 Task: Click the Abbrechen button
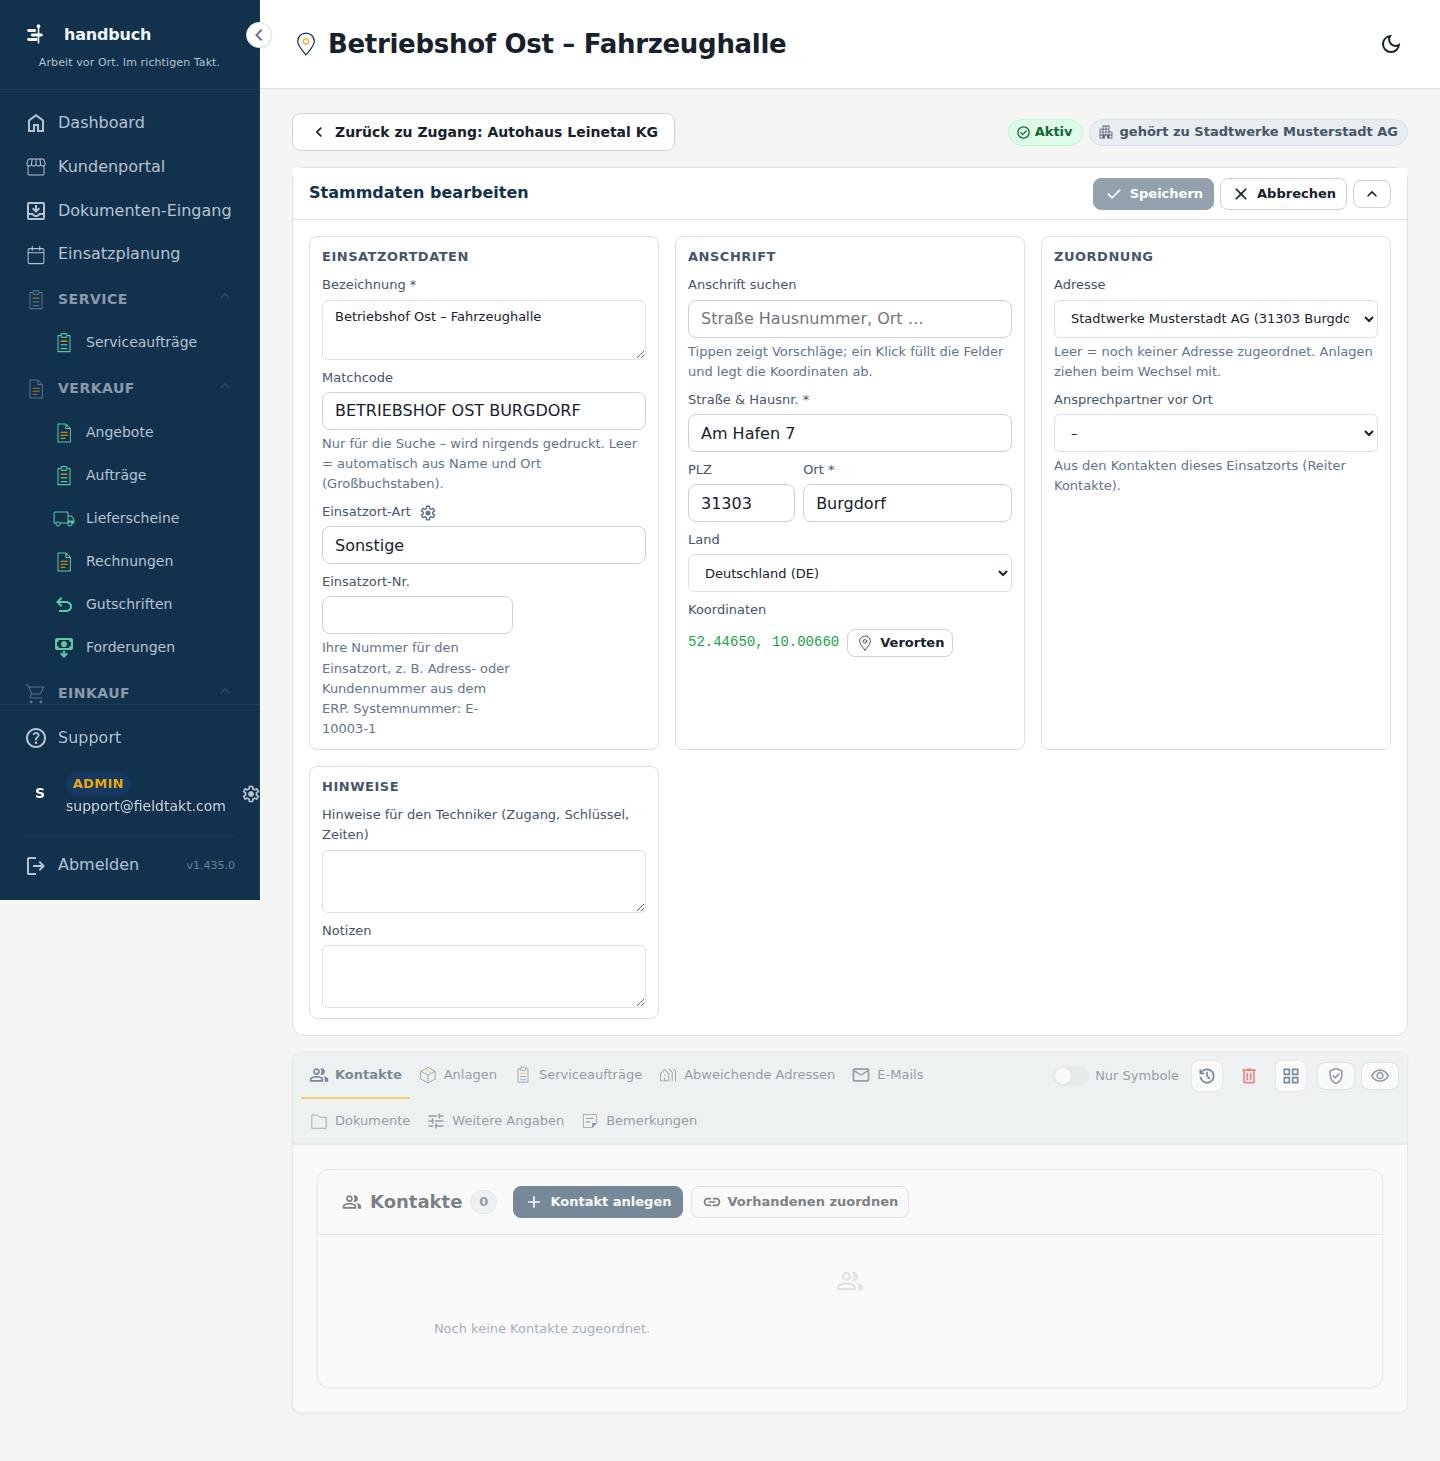(1283, 194)
